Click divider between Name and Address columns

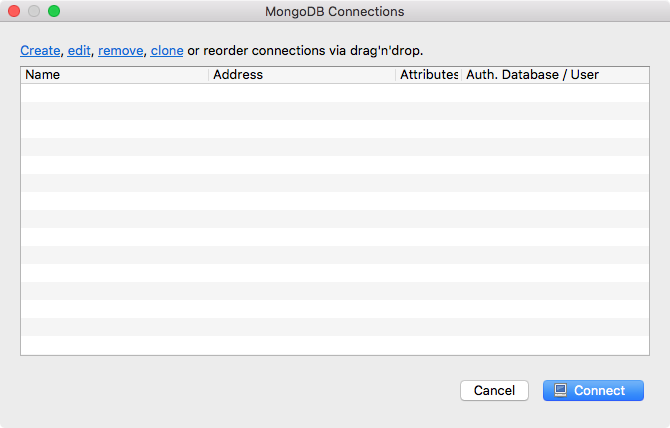(209, 75)
